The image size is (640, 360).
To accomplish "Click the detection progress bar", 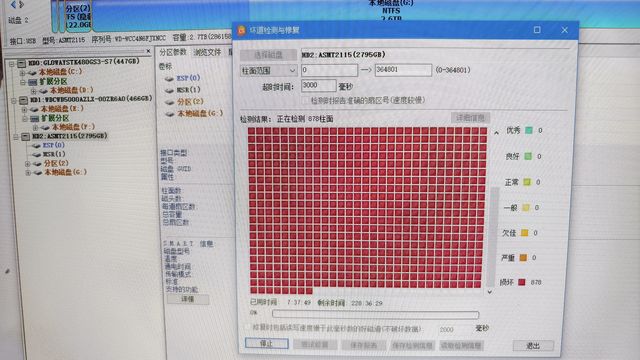I will pos(376,314).
